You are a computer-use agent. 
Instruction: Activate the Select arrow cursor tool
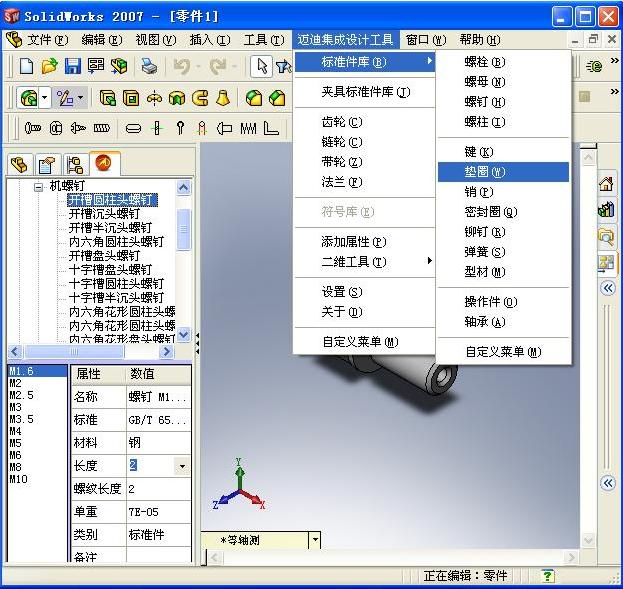point(261,66)
